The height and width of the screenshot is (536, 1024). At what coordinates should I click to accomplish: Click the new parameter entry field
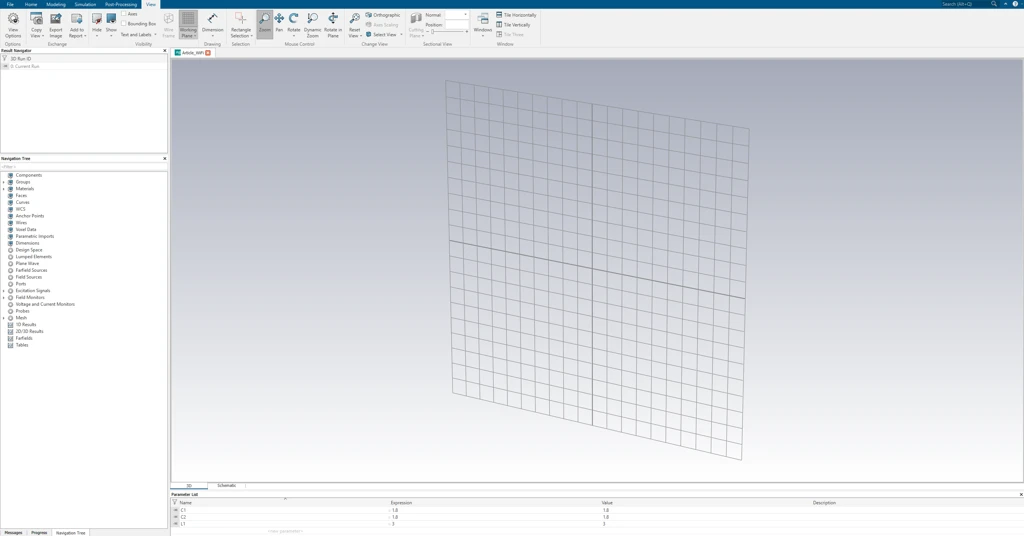(285, 531)
